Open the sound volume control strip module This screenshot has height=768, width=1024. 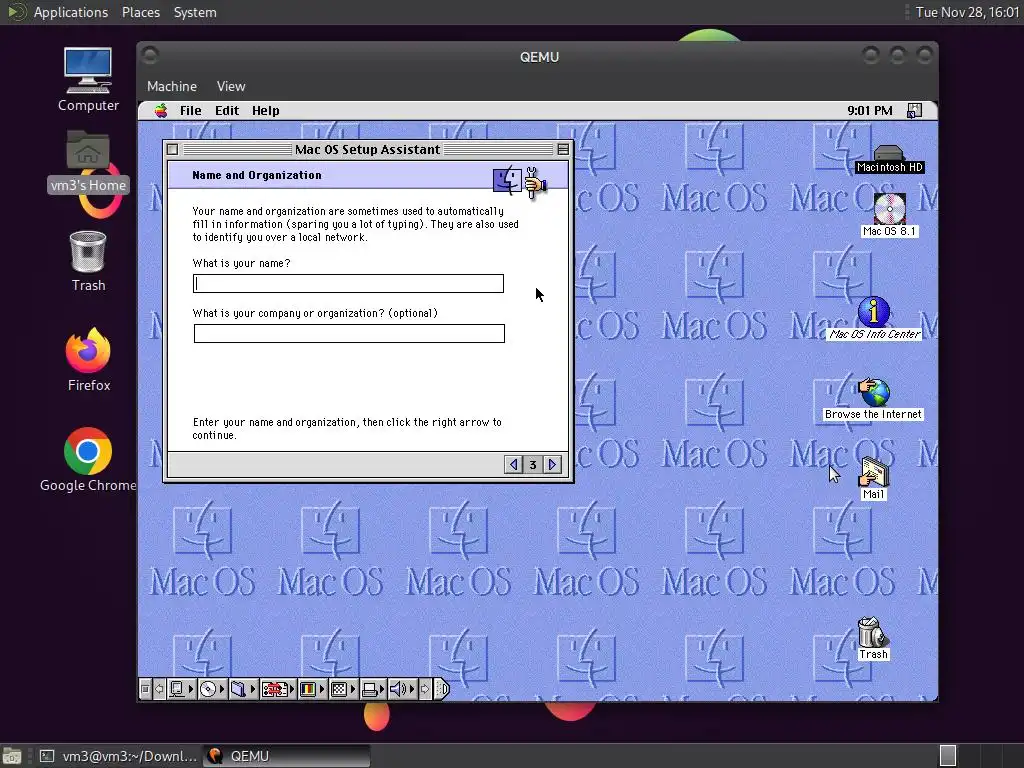pos(402,689)
